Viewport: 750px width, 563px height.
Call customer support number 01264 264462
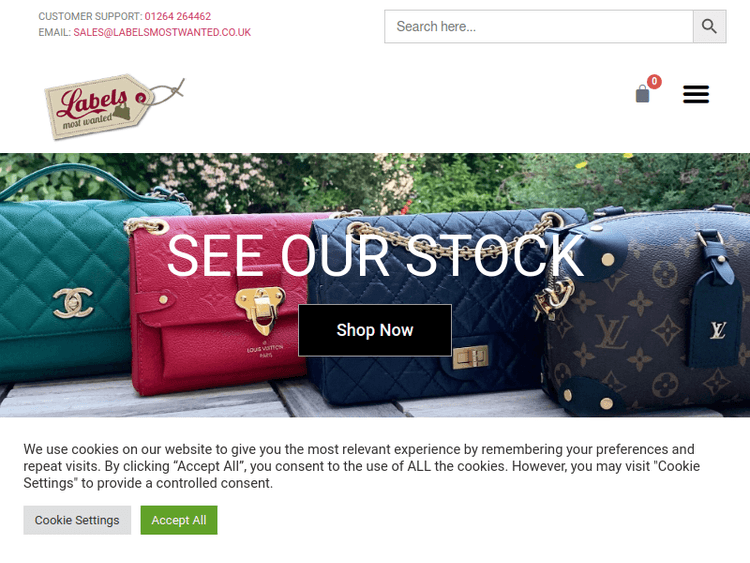point(178,16)
